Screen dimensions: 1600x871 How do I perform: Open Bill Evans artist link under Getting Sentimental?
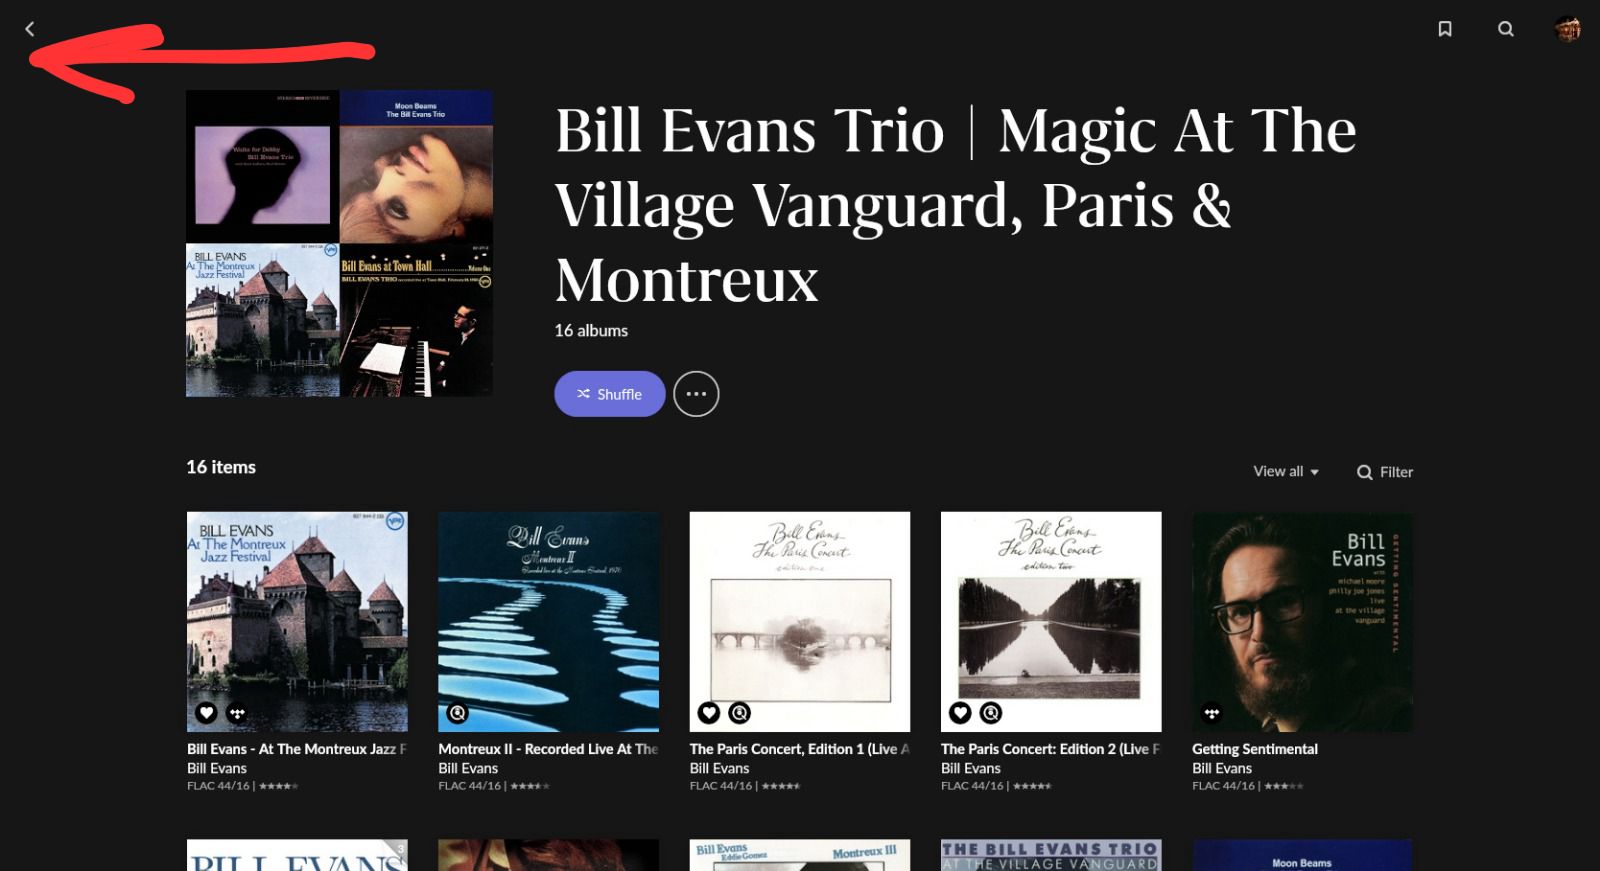point(1222,768)
